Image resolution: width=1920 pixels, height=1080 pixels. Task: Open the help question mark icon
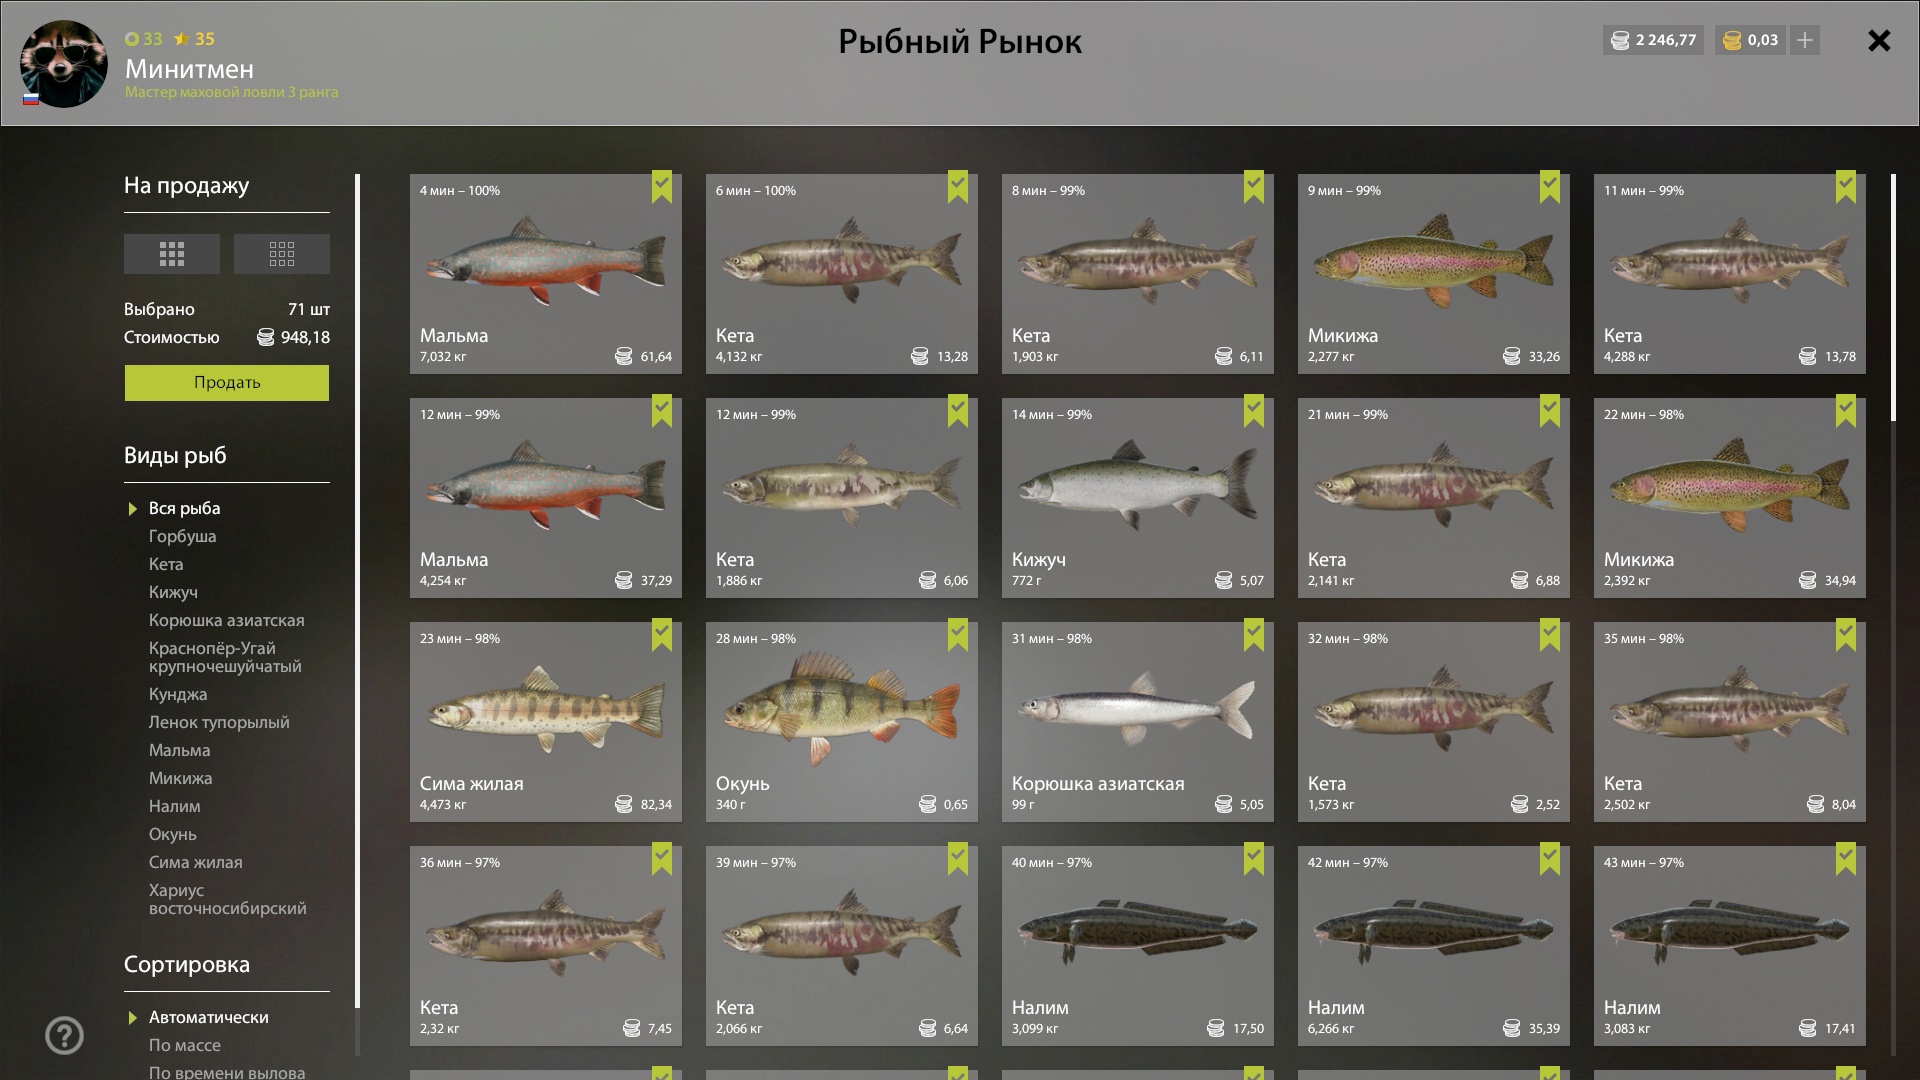click(64, 1036)
